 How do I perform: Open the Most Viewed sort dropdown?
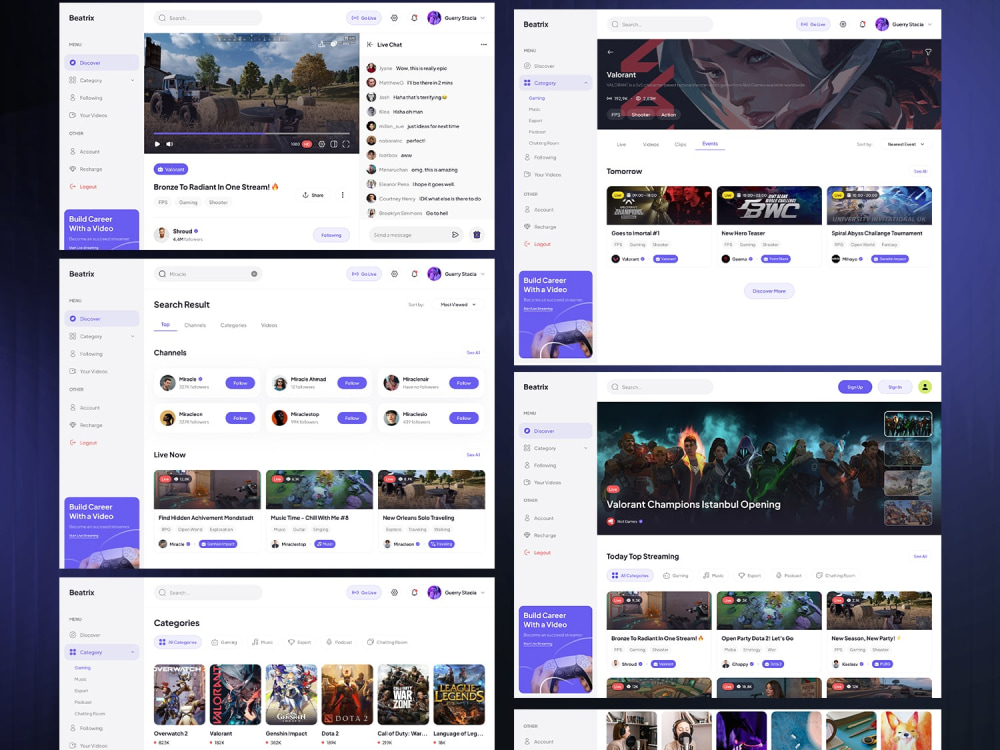[x=458, y=305]
